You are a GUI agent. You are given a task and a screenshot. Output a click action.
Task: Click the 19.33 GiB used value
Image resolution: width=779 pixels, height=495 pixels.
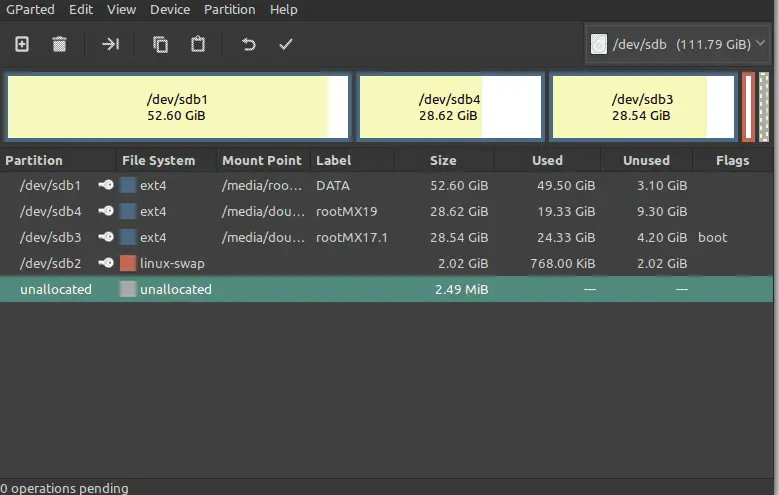pyautogui.click(x=566, y=211)
